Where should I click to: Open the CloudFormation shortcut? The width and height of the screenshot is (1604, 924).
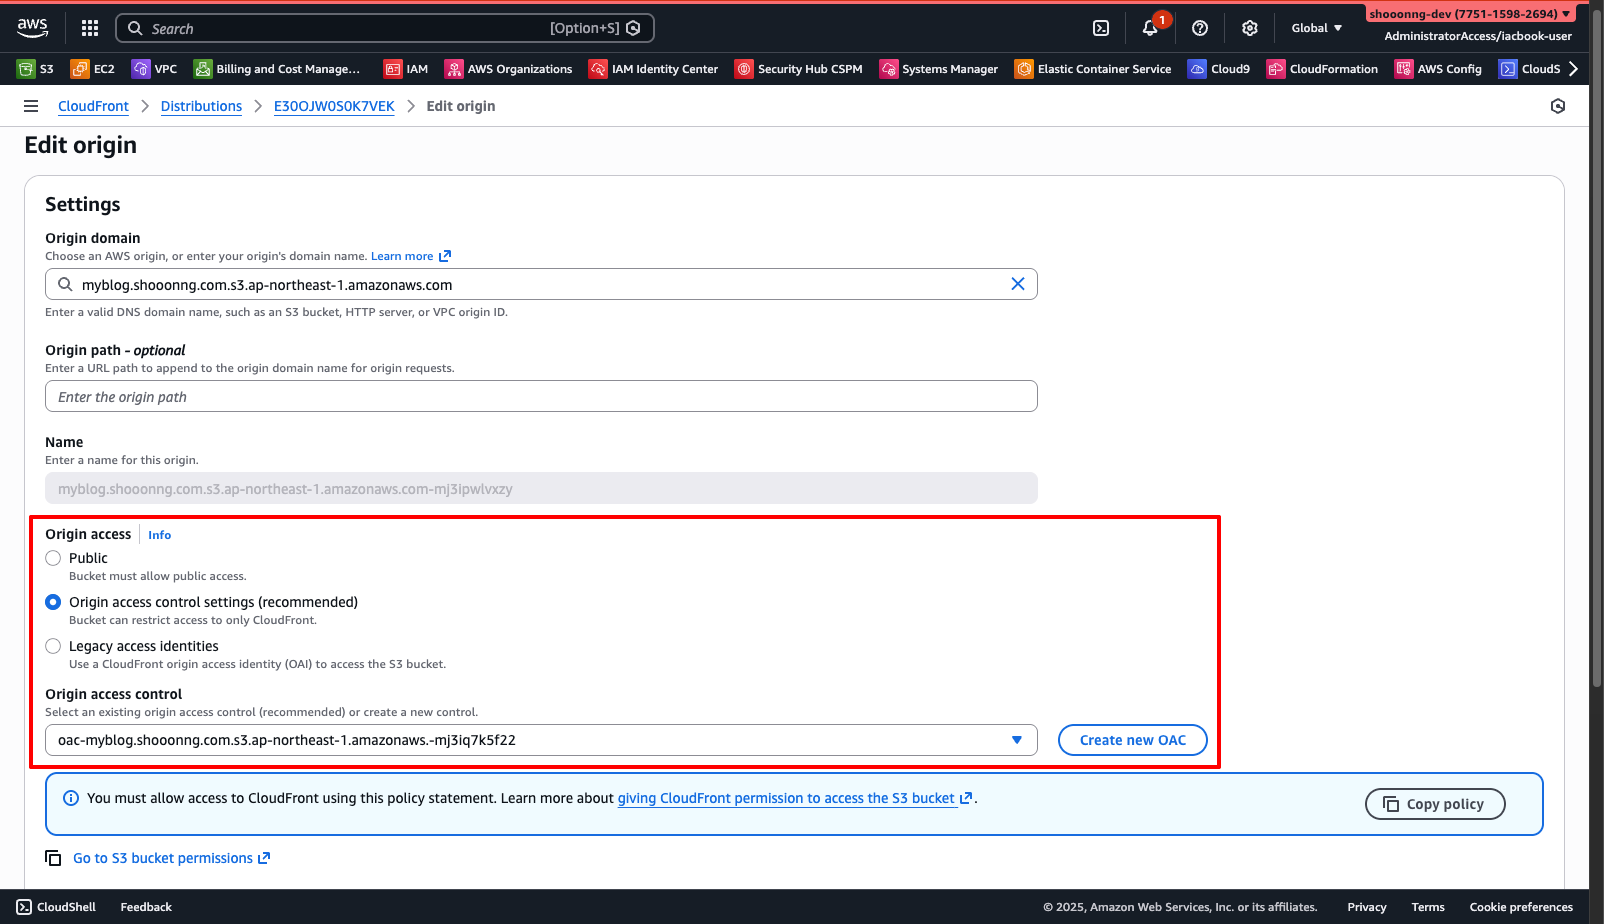pyautogui.click(x=1322, y=69)
